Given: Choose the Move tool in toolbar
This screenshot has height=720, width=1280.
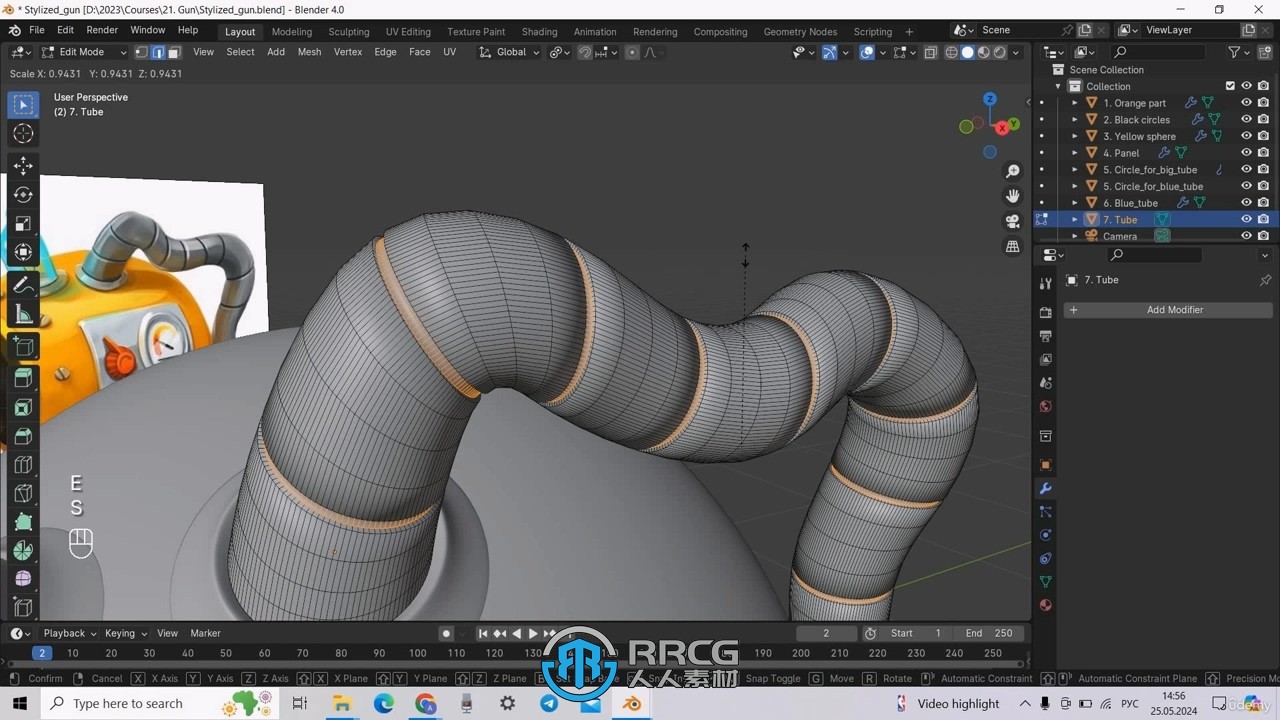Looking at the screenshot, I should (23, 165).
